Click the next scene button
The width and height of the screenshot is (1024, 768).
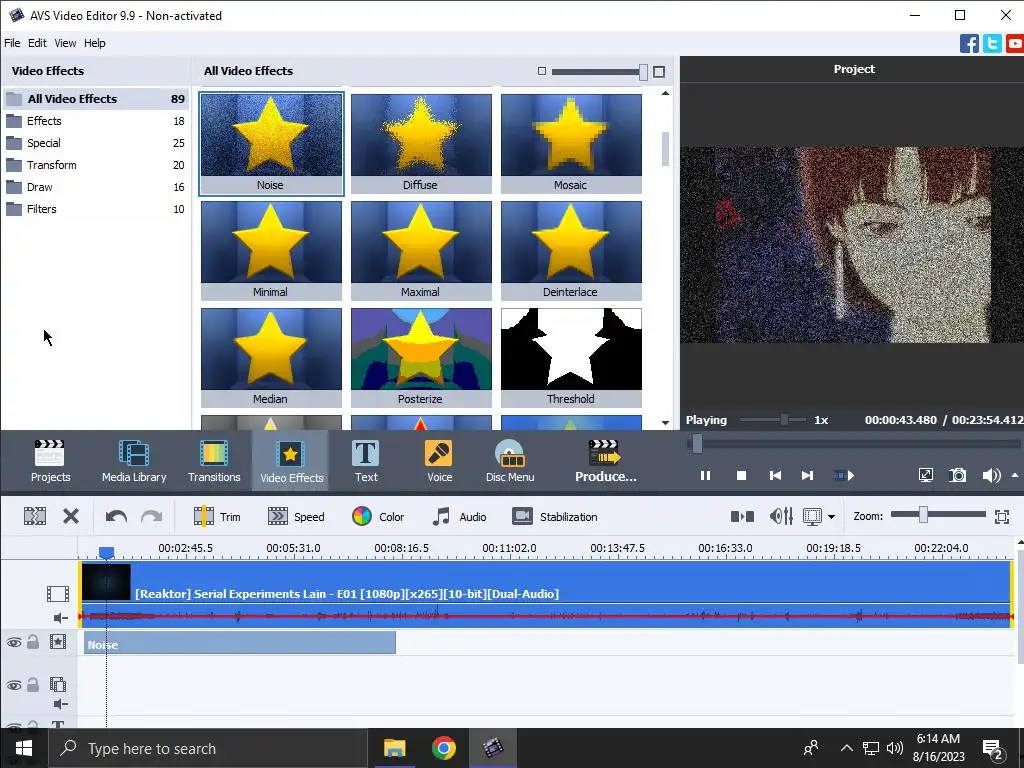[x=844, y=475]
